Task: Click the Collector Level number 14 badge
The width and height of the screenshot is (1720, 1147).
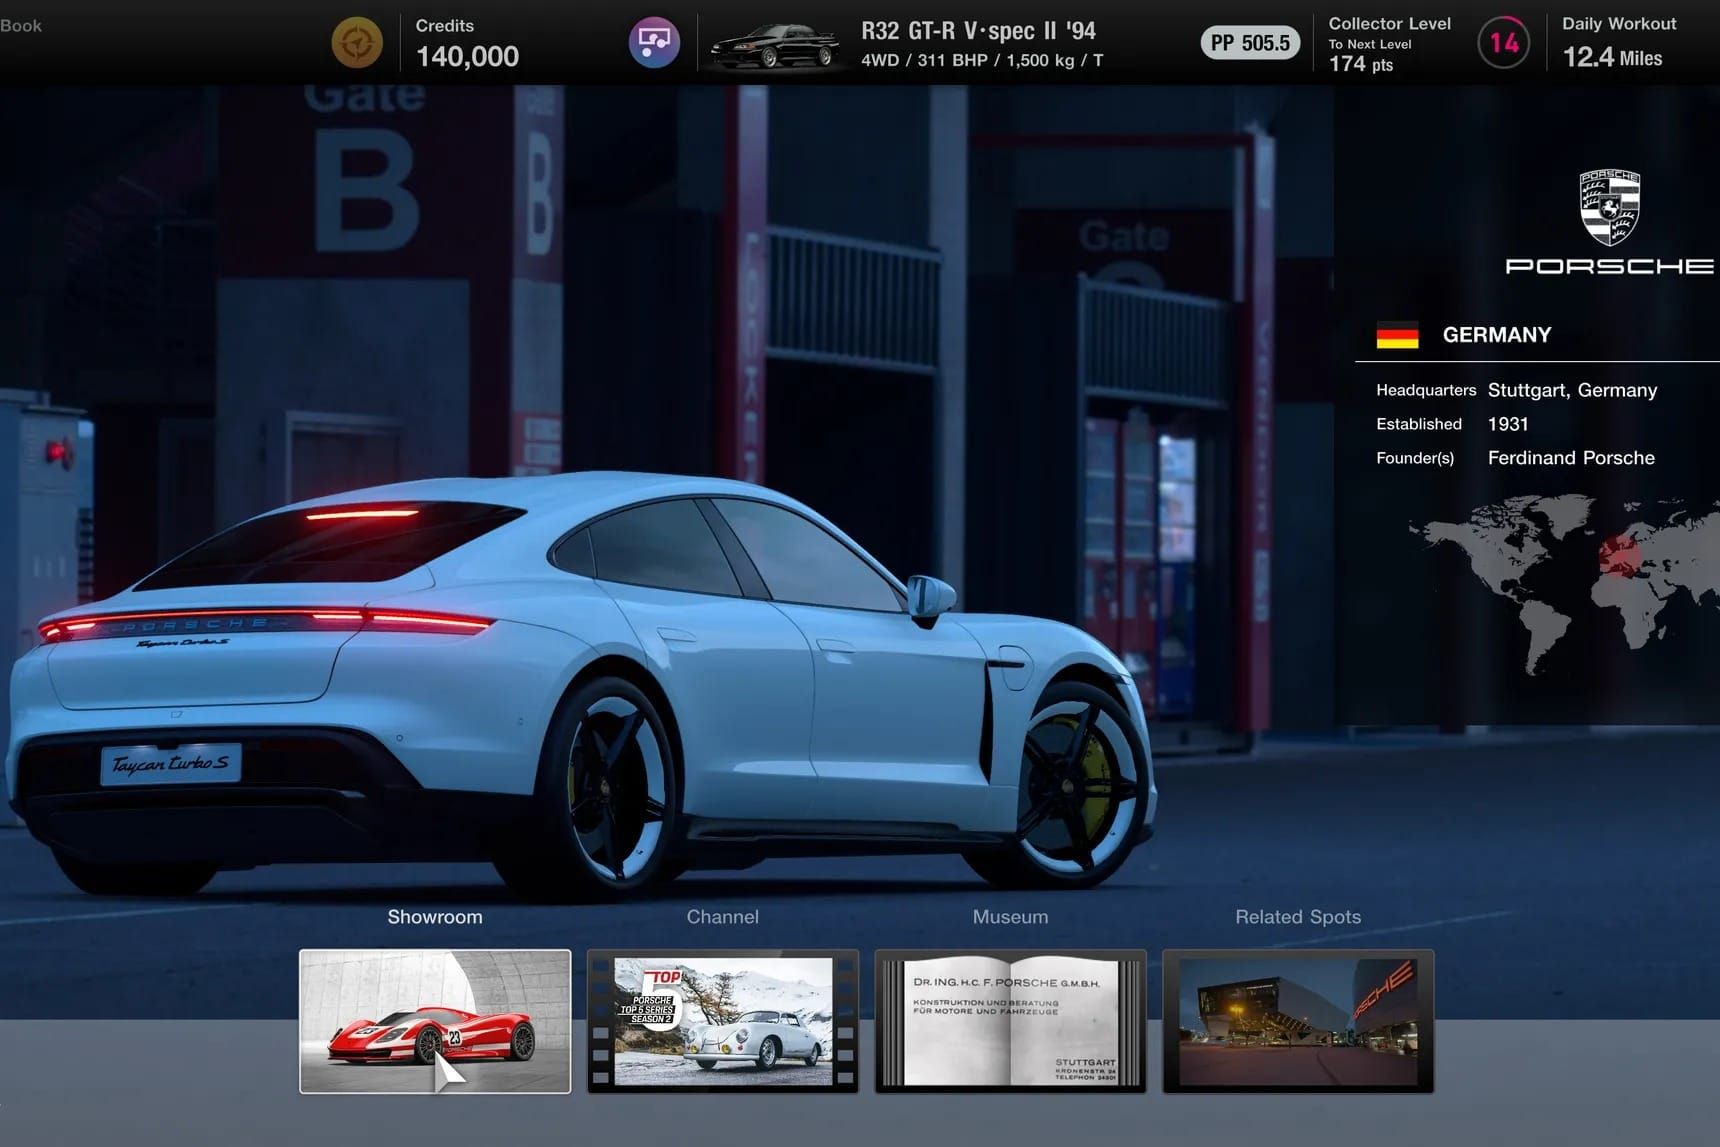Action: click(x=1503, y=43)
